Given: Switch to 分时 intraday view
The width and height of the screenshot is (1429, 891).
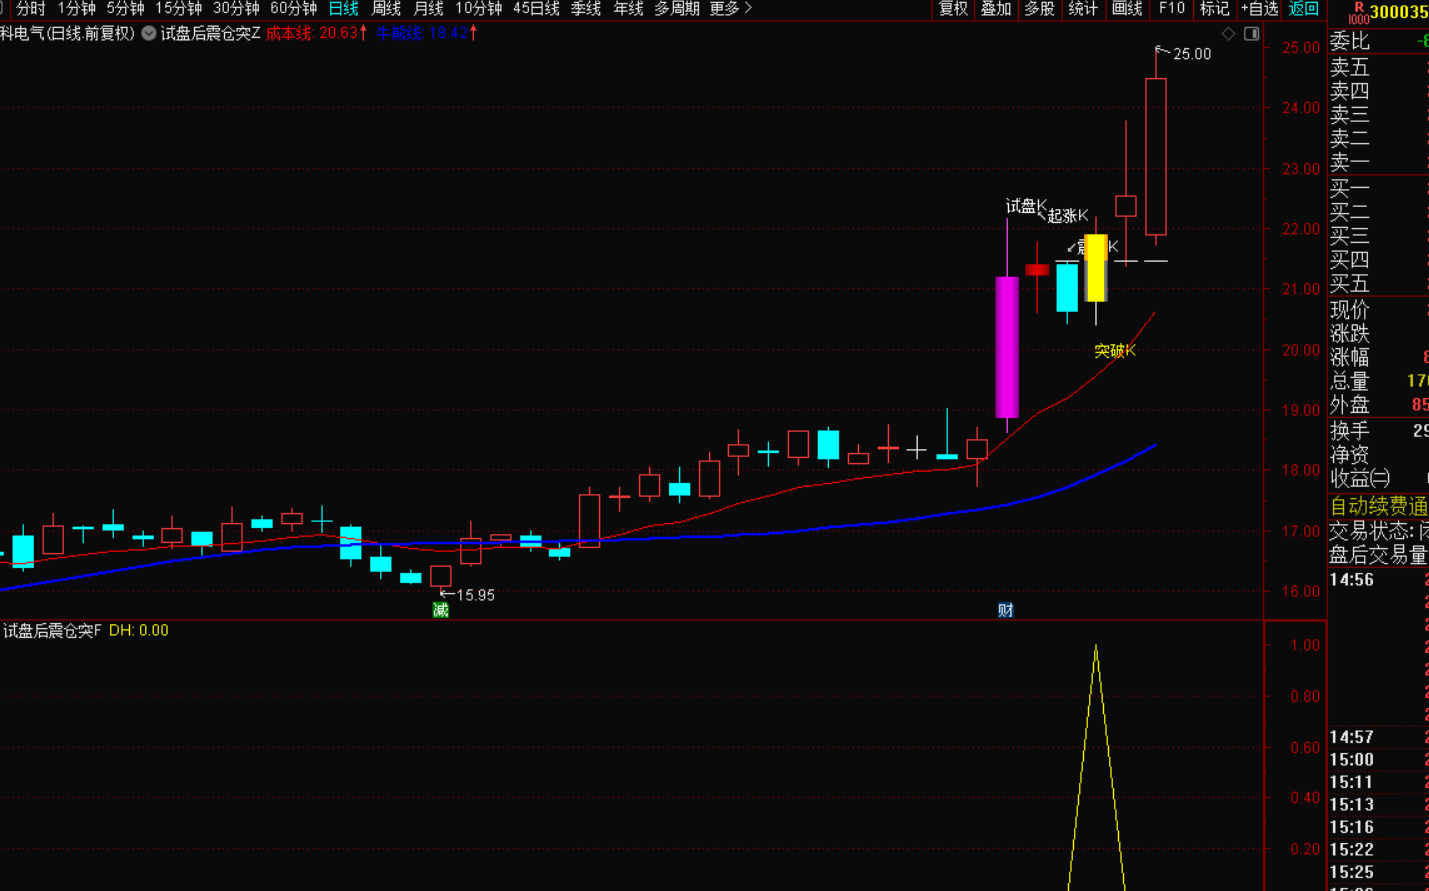Looking at the screenshot, I should coord(30,9).
